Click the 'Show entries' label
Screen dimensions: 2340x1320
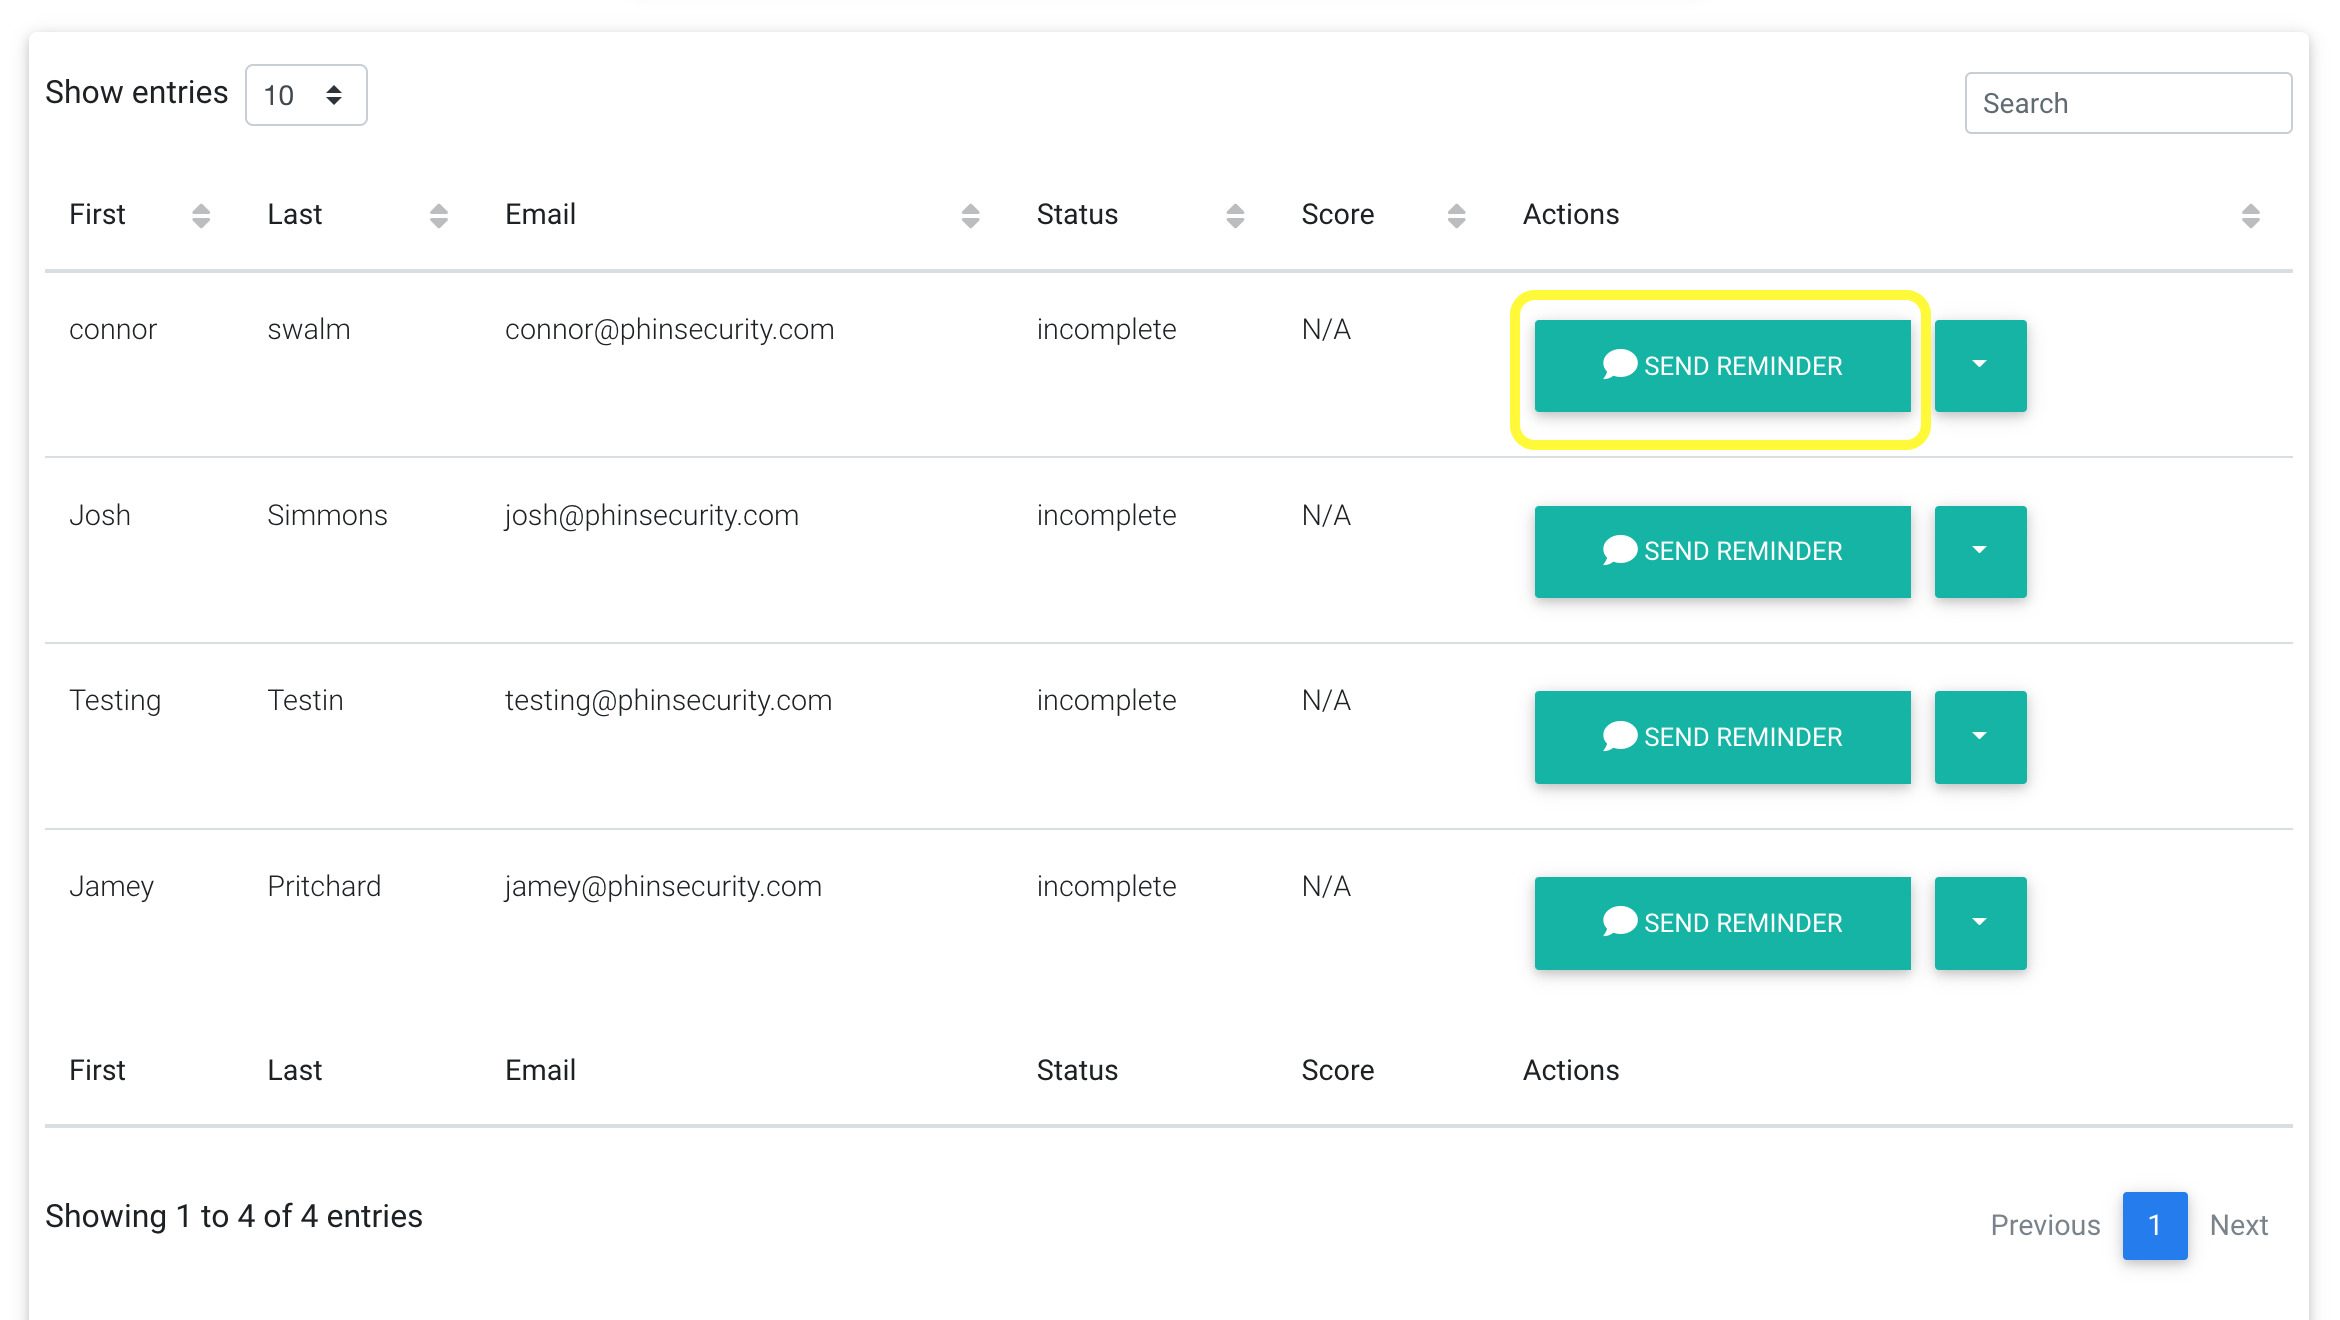pyautogui.click(x=137, y=93)
